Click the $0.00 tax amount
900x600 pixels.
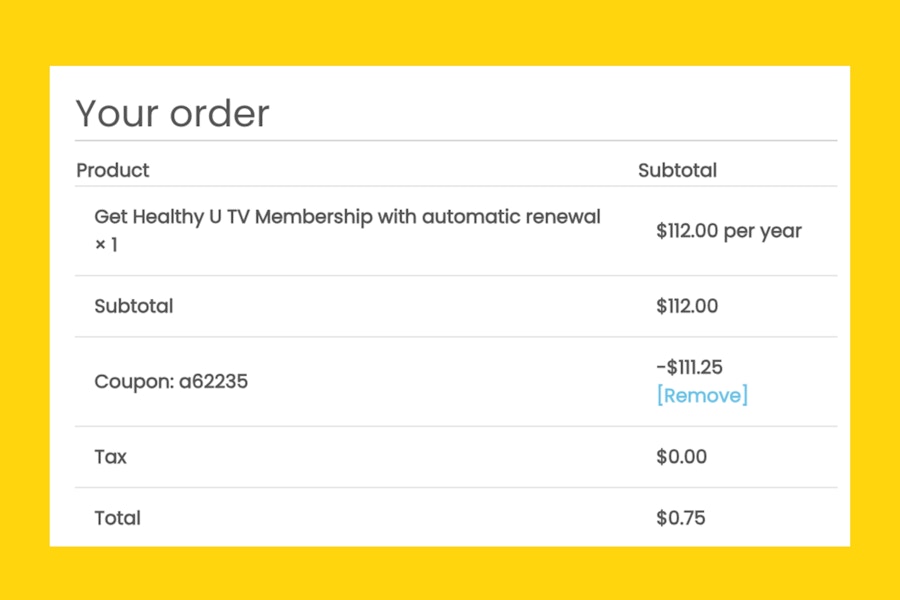[x=681, y=457]
